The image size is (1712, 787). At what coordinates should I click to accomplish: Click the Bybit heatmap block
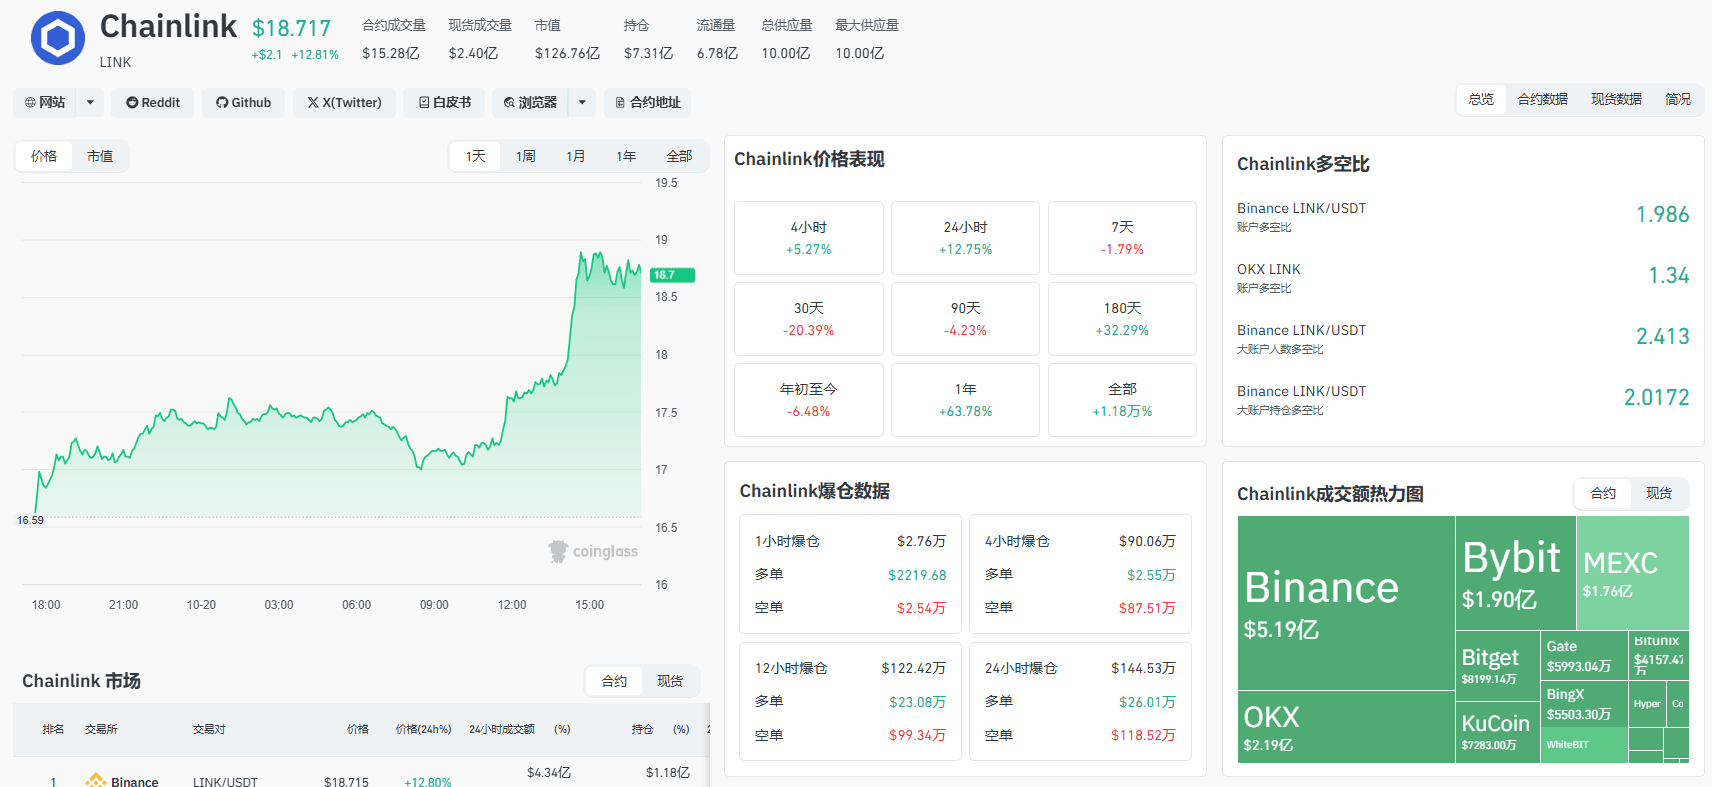(x=1515, y=572)
